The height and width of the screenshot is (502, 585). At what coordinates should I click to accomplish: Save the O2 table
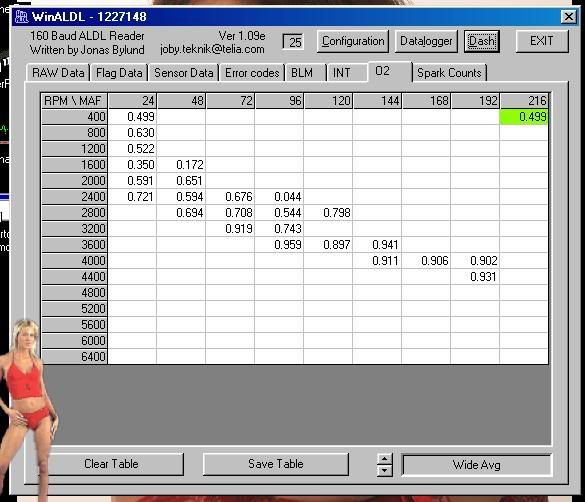point(276,464)
